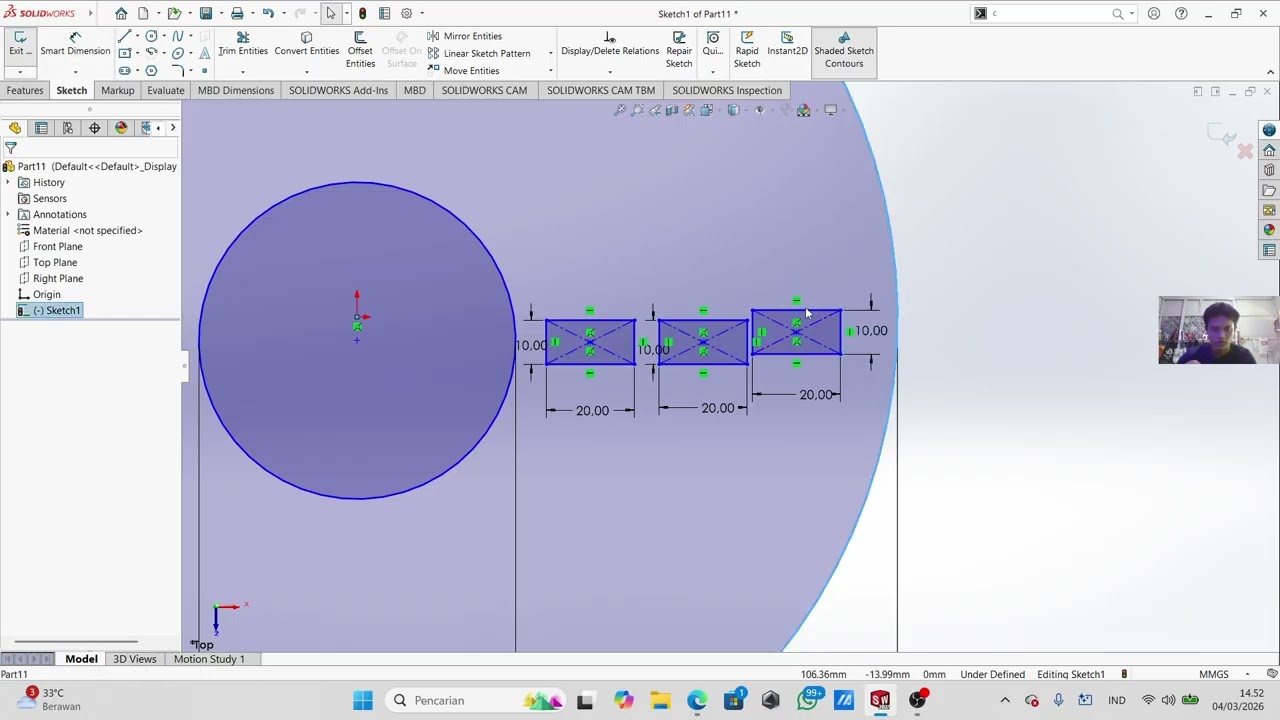Click the Home icon in top toolbar
The image size is (1280, 720).
coord(121,13)
